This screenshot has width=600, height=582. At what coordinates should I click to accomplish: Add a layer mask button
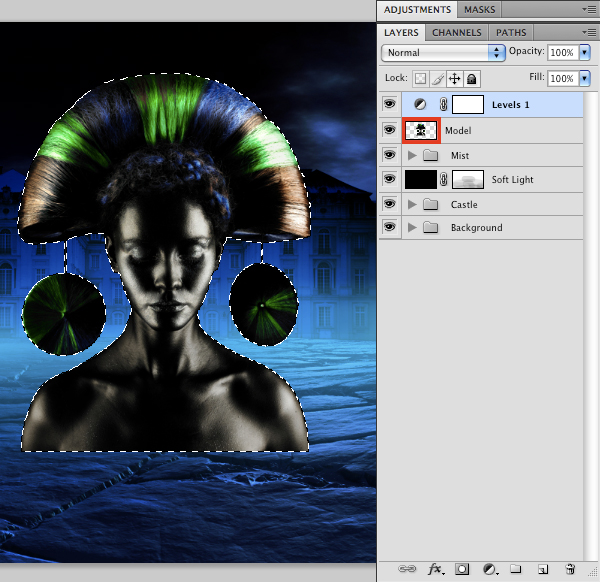click(462, 569)
